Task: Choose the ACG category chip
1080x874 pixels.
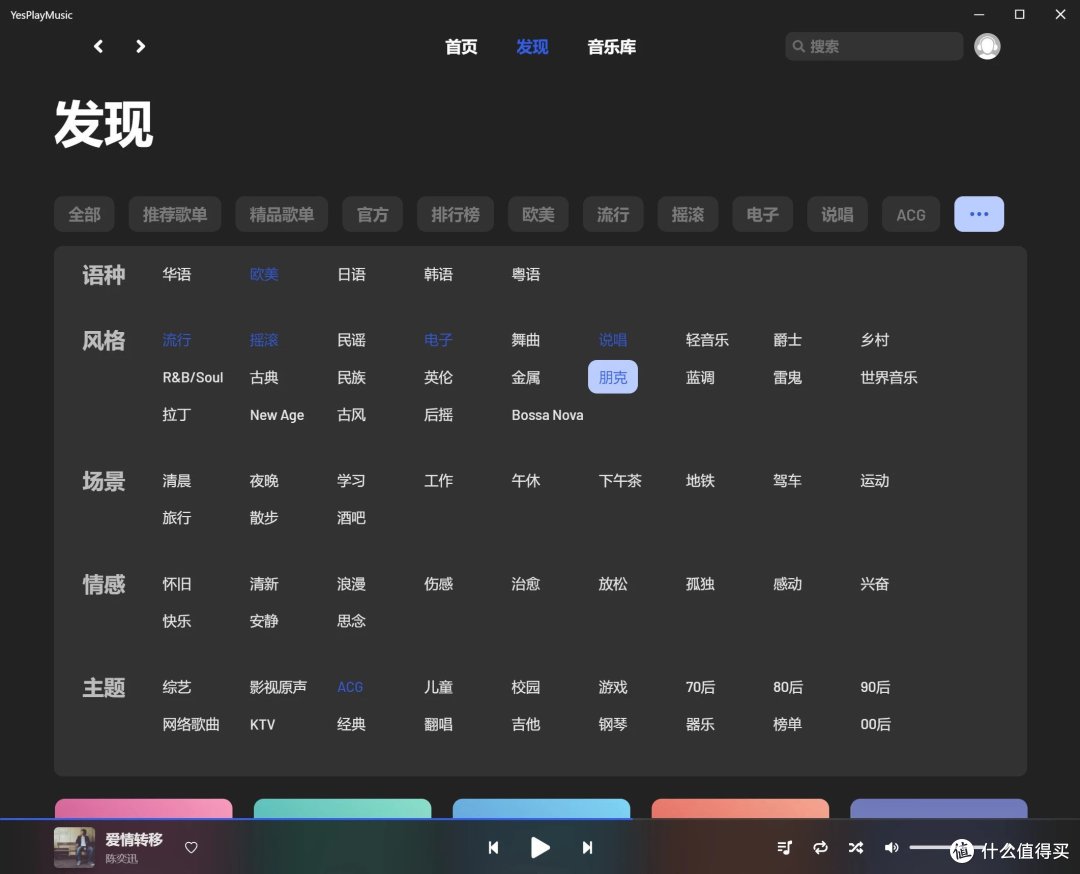Action: pyautogui.click(x=910, y=213)
